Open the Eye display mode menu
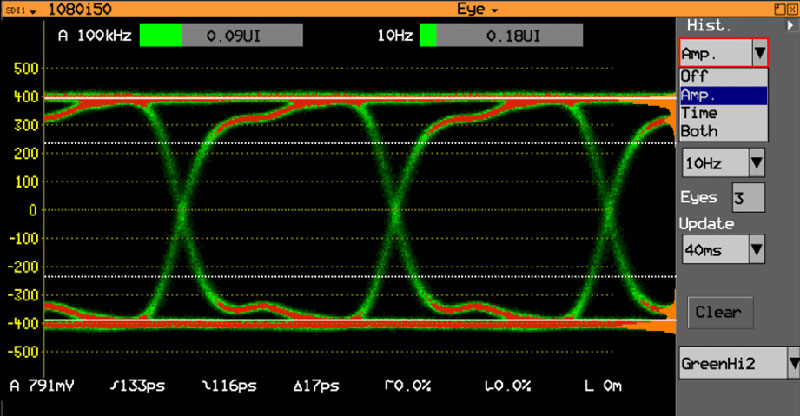Image resolution: width=800 pixels, height=416 pixels. coord(477,9)
